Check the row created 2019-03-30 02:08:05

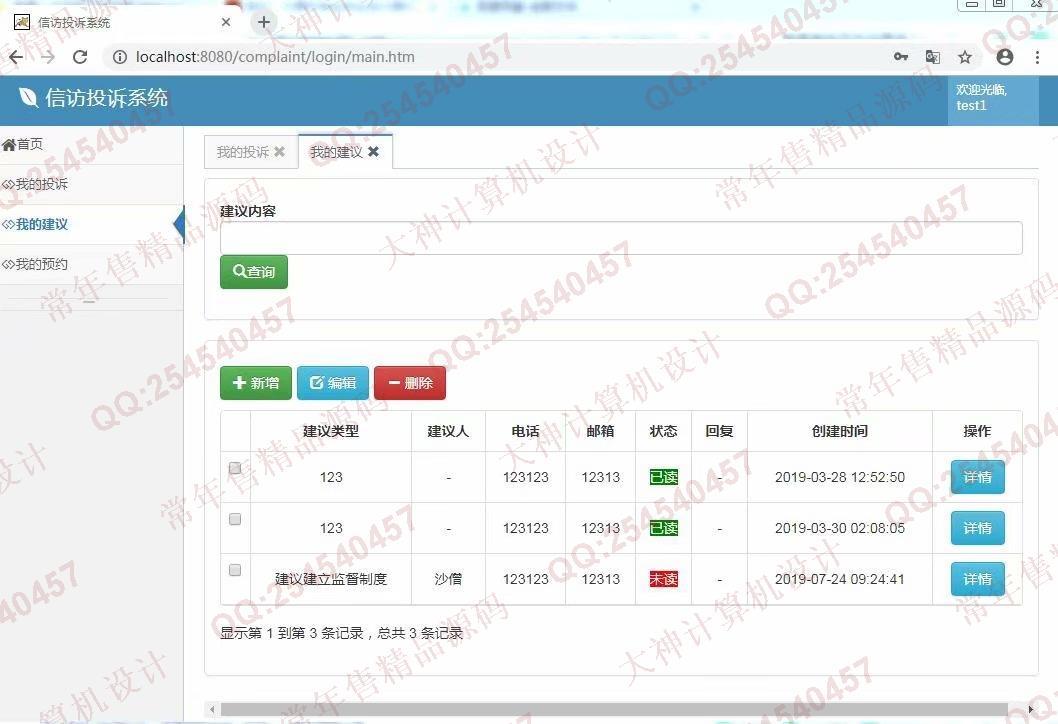(x=235, y=519)
